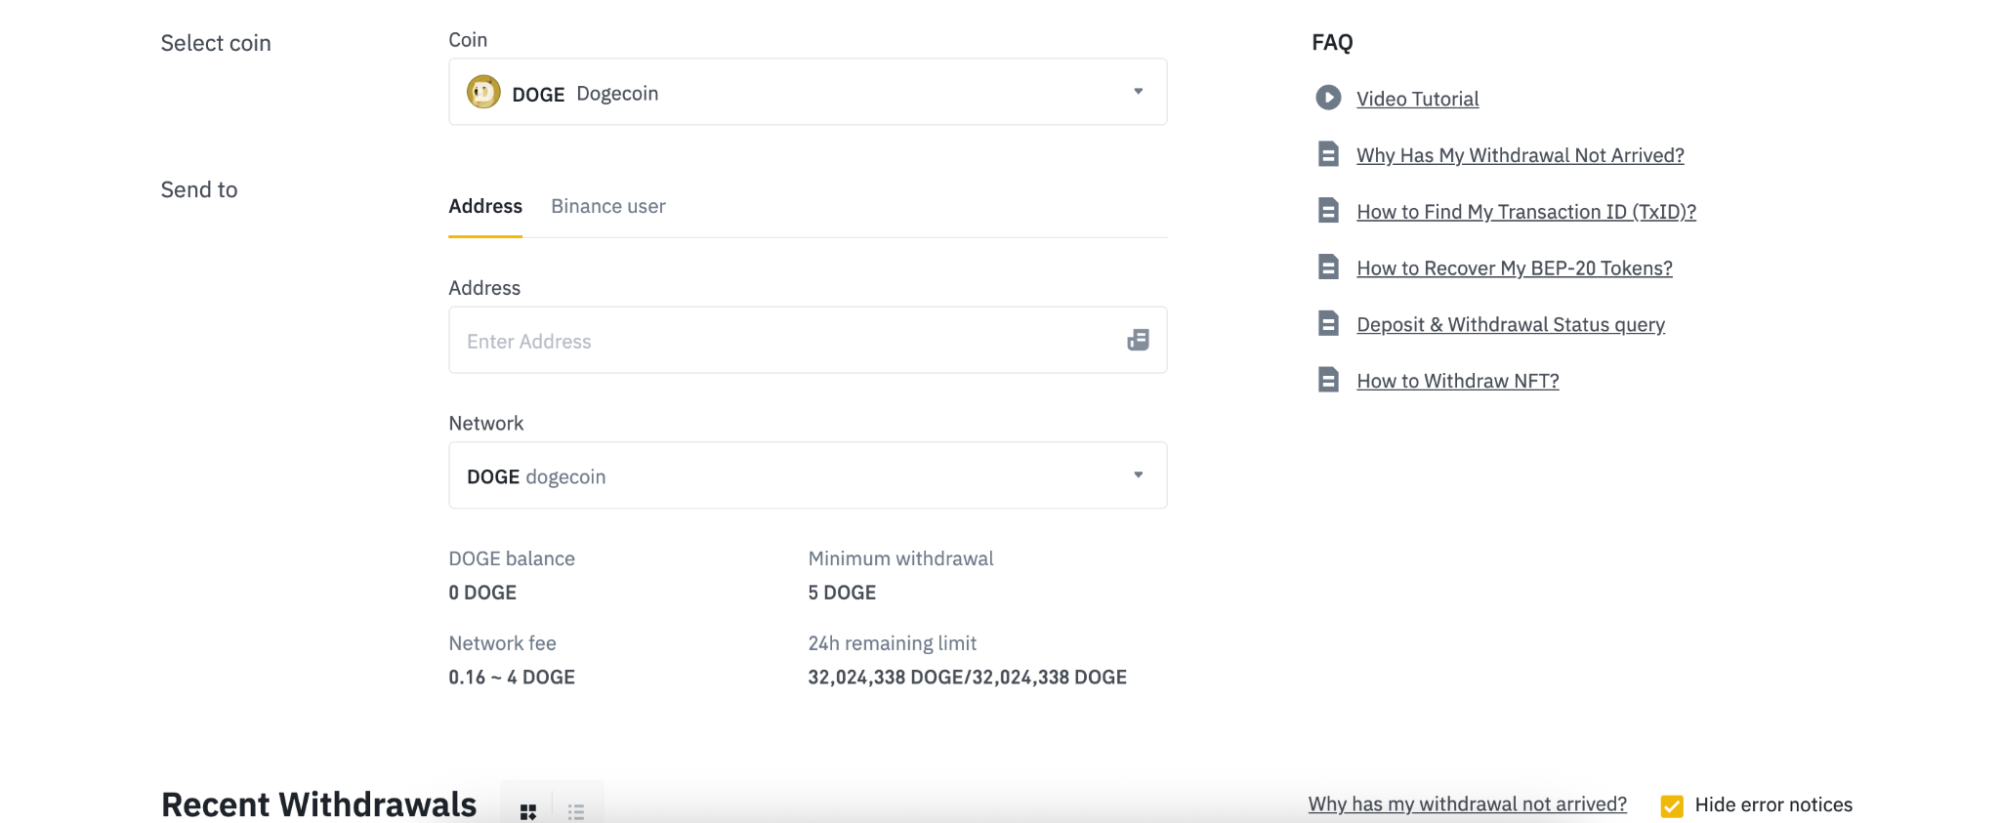Image resolution: width=2000 pixels, height=823 pixels.
Task: Click the Dogecoin coin logo
Action: 483,92
